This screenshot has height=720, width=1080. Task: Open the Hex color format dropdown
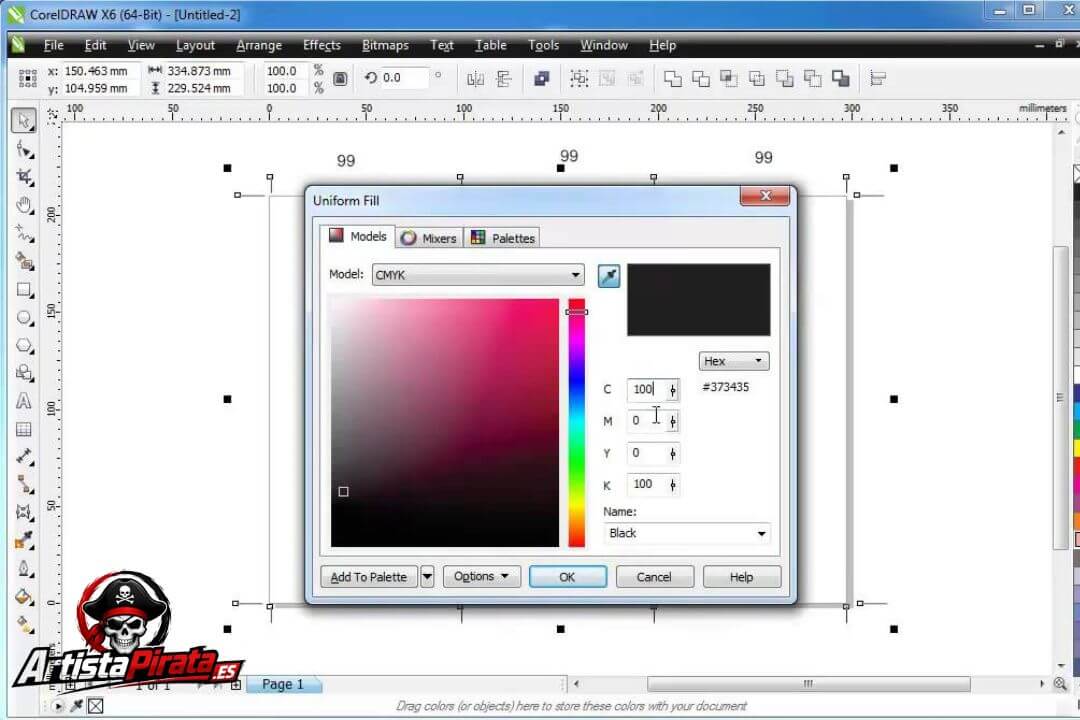point(734,361)
